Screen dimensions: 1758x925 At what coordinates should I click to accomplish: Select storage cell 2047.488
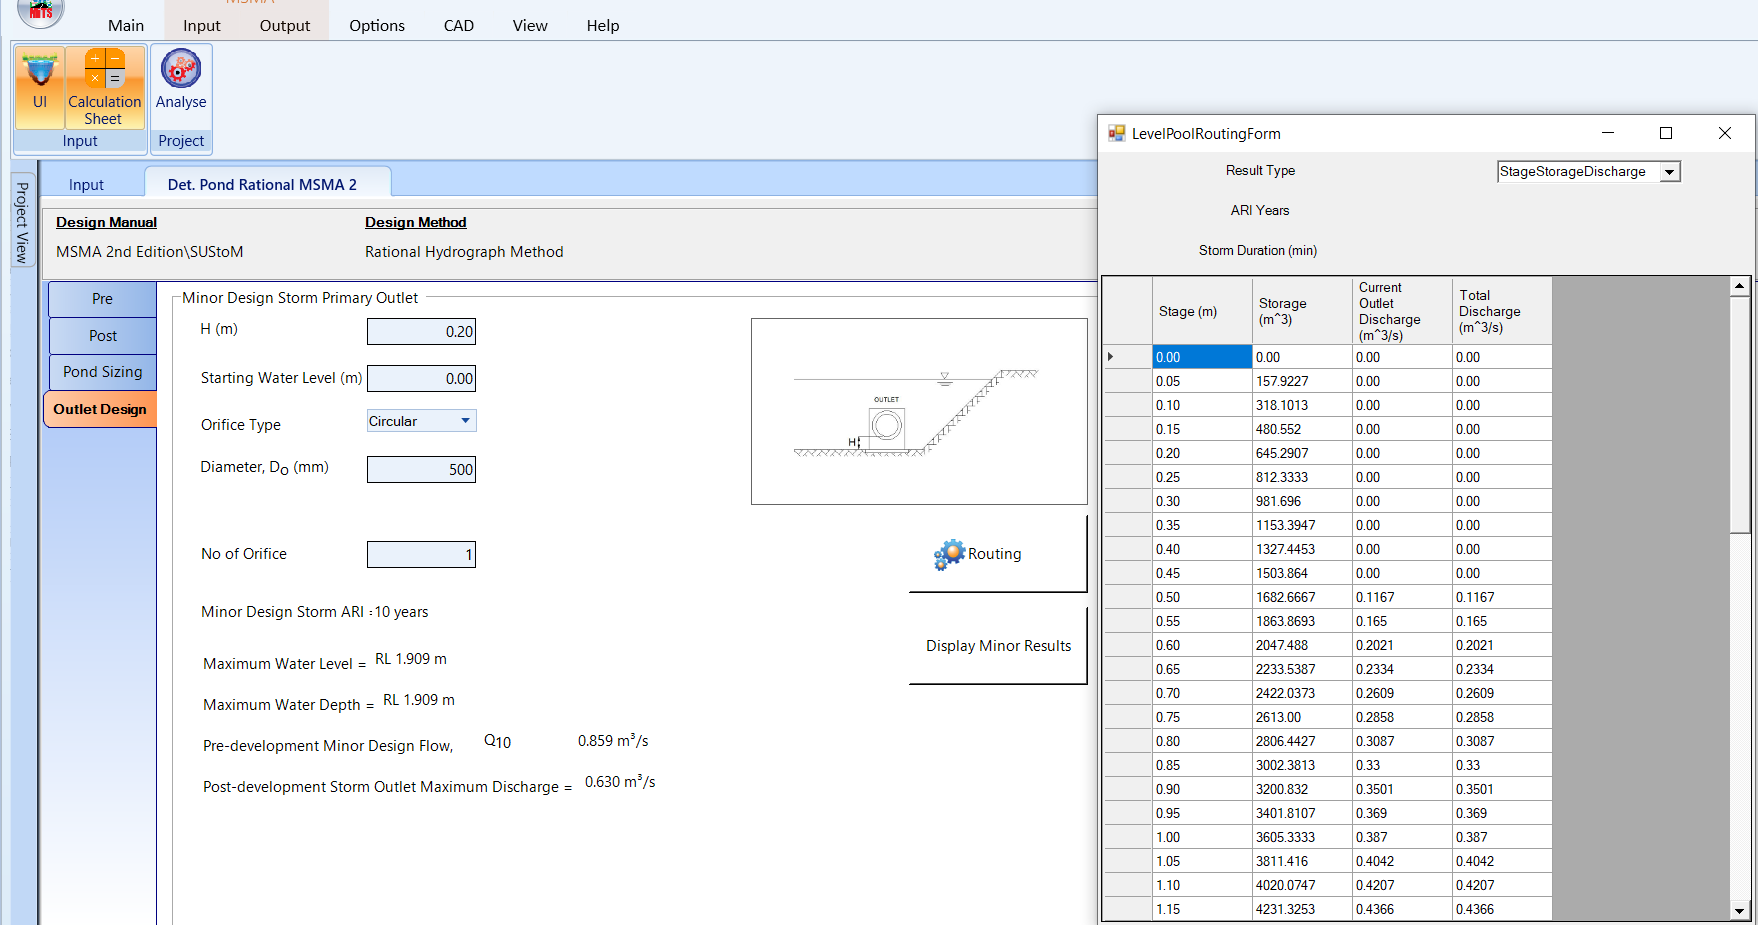(1302, 645)
